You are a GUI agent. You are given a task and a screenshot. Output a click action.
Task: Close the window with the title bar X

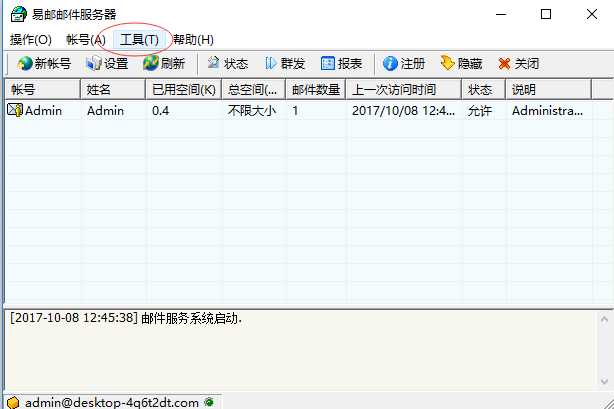click(x=592, y=14)
